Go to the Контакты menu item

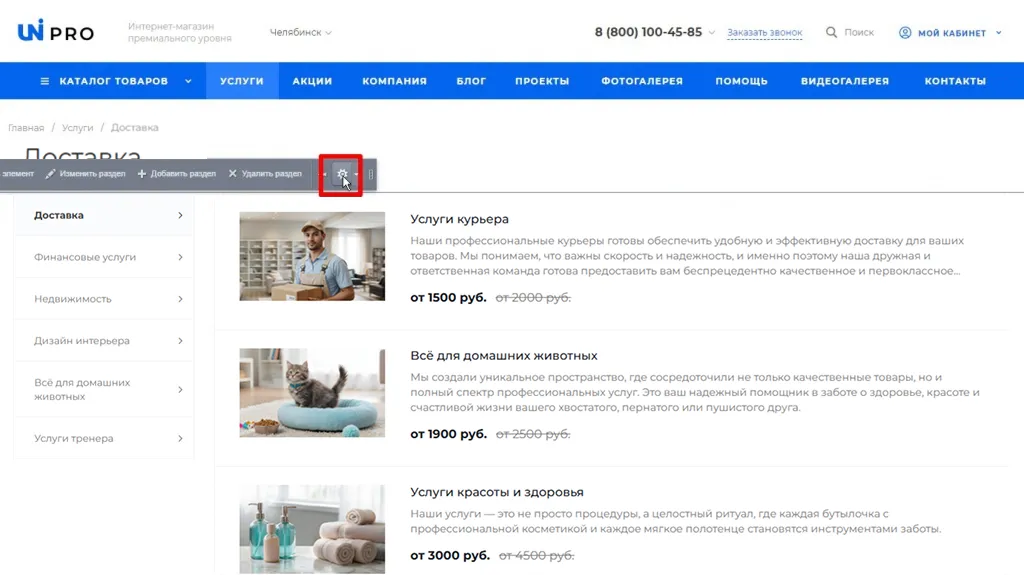(955, 81)
